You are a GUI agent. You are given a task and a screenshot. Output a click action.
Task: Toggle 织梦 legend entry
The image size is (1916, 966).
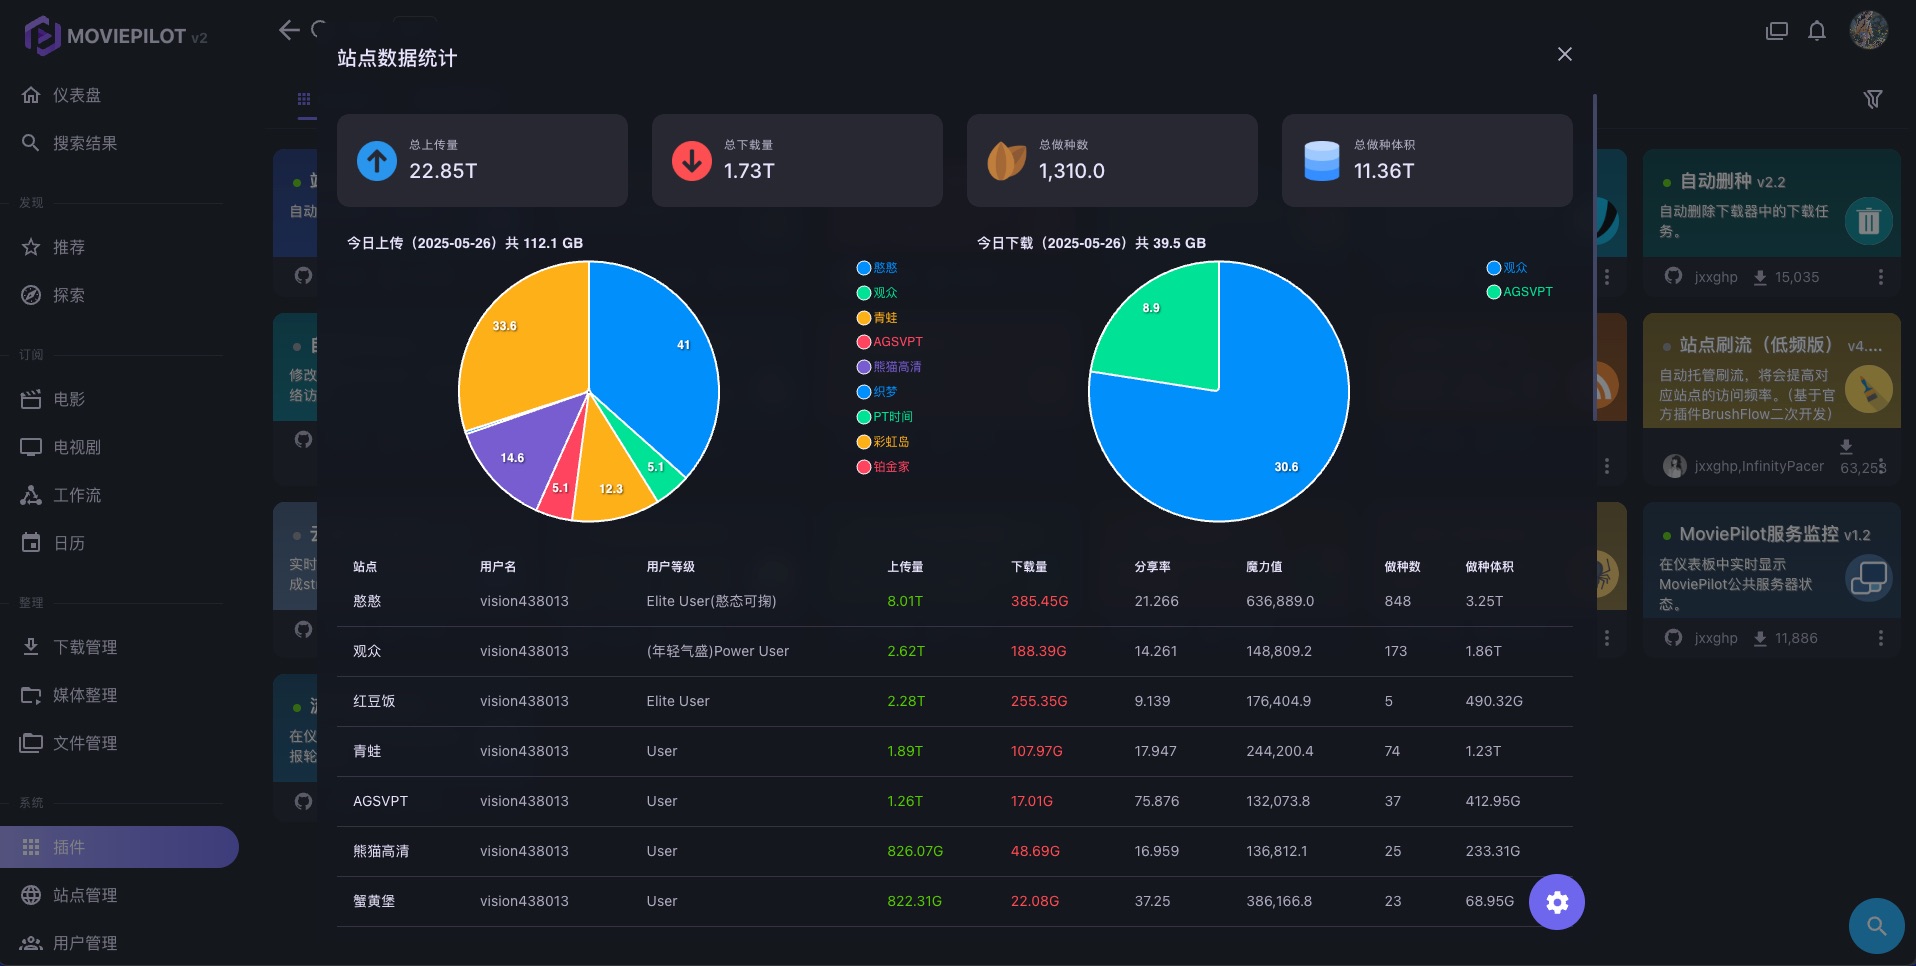877,392
